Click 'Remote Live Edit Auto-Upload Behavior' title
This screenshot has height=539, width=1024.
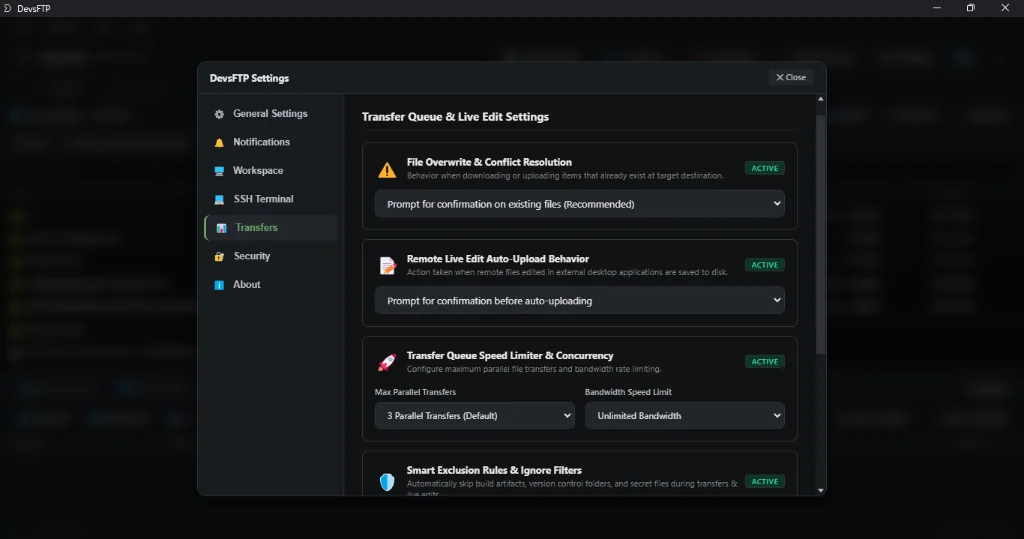498,259
